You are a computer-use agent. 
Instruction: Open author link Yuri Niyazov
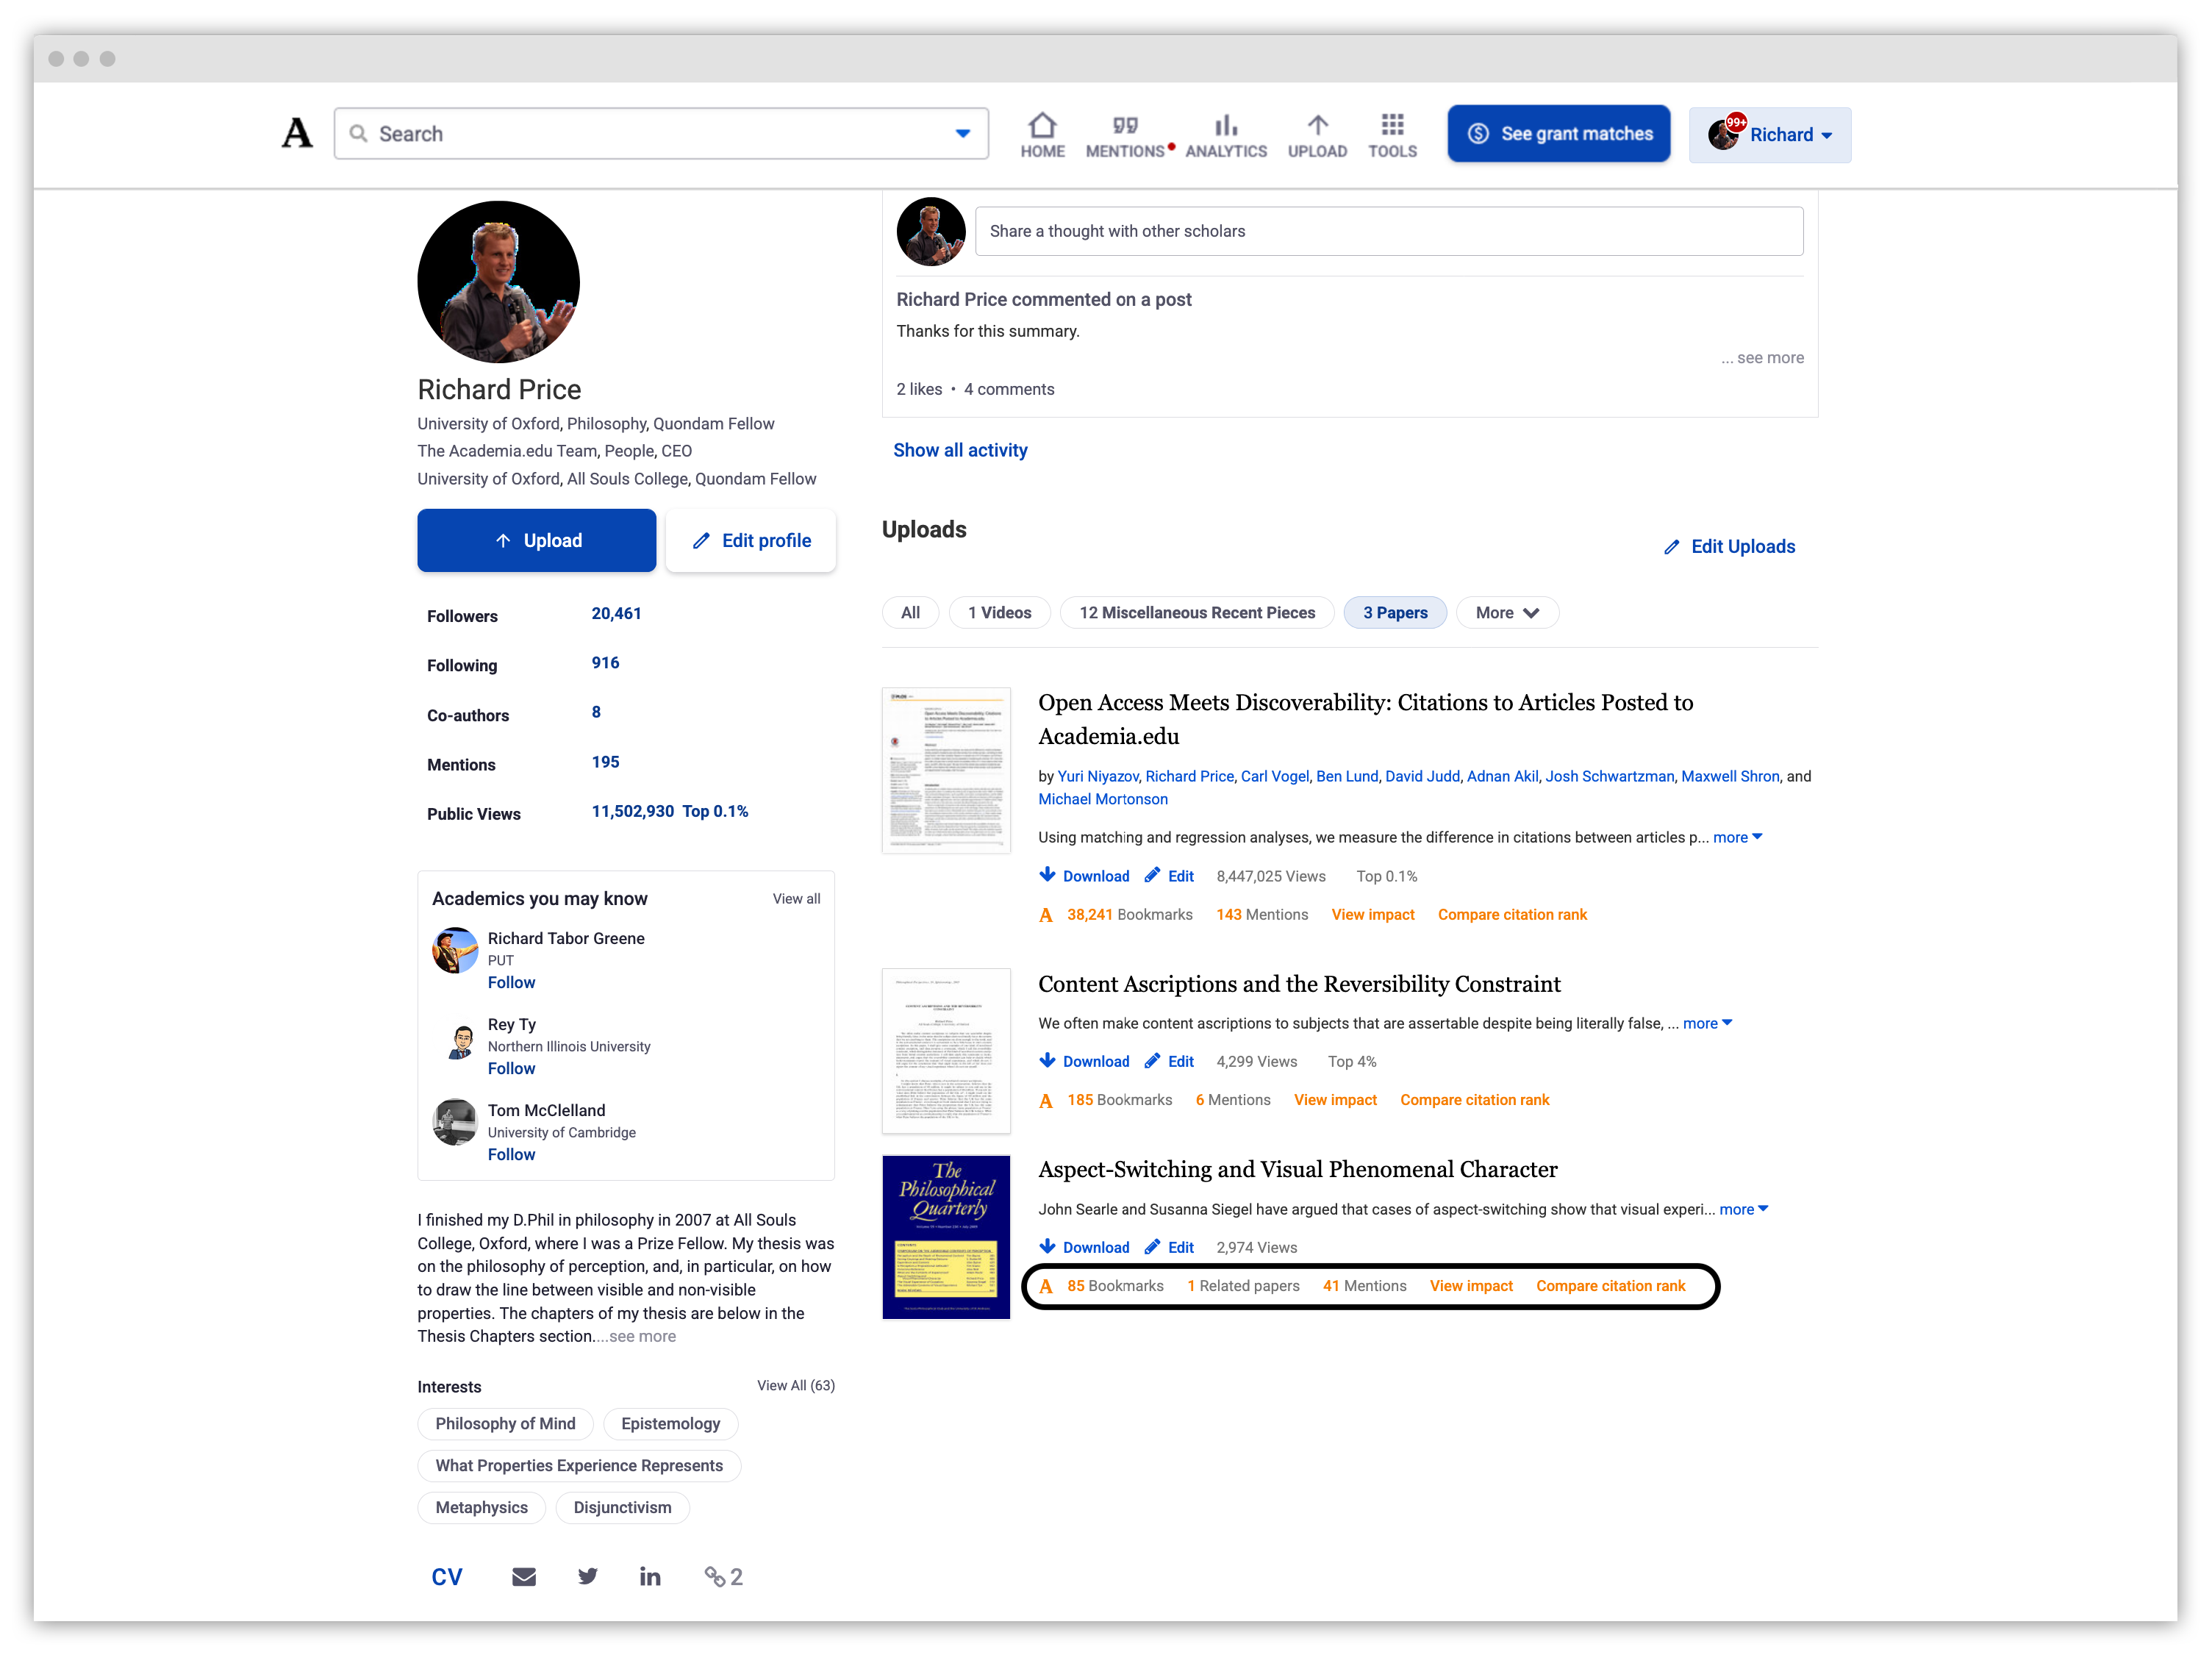point(1097,776)
